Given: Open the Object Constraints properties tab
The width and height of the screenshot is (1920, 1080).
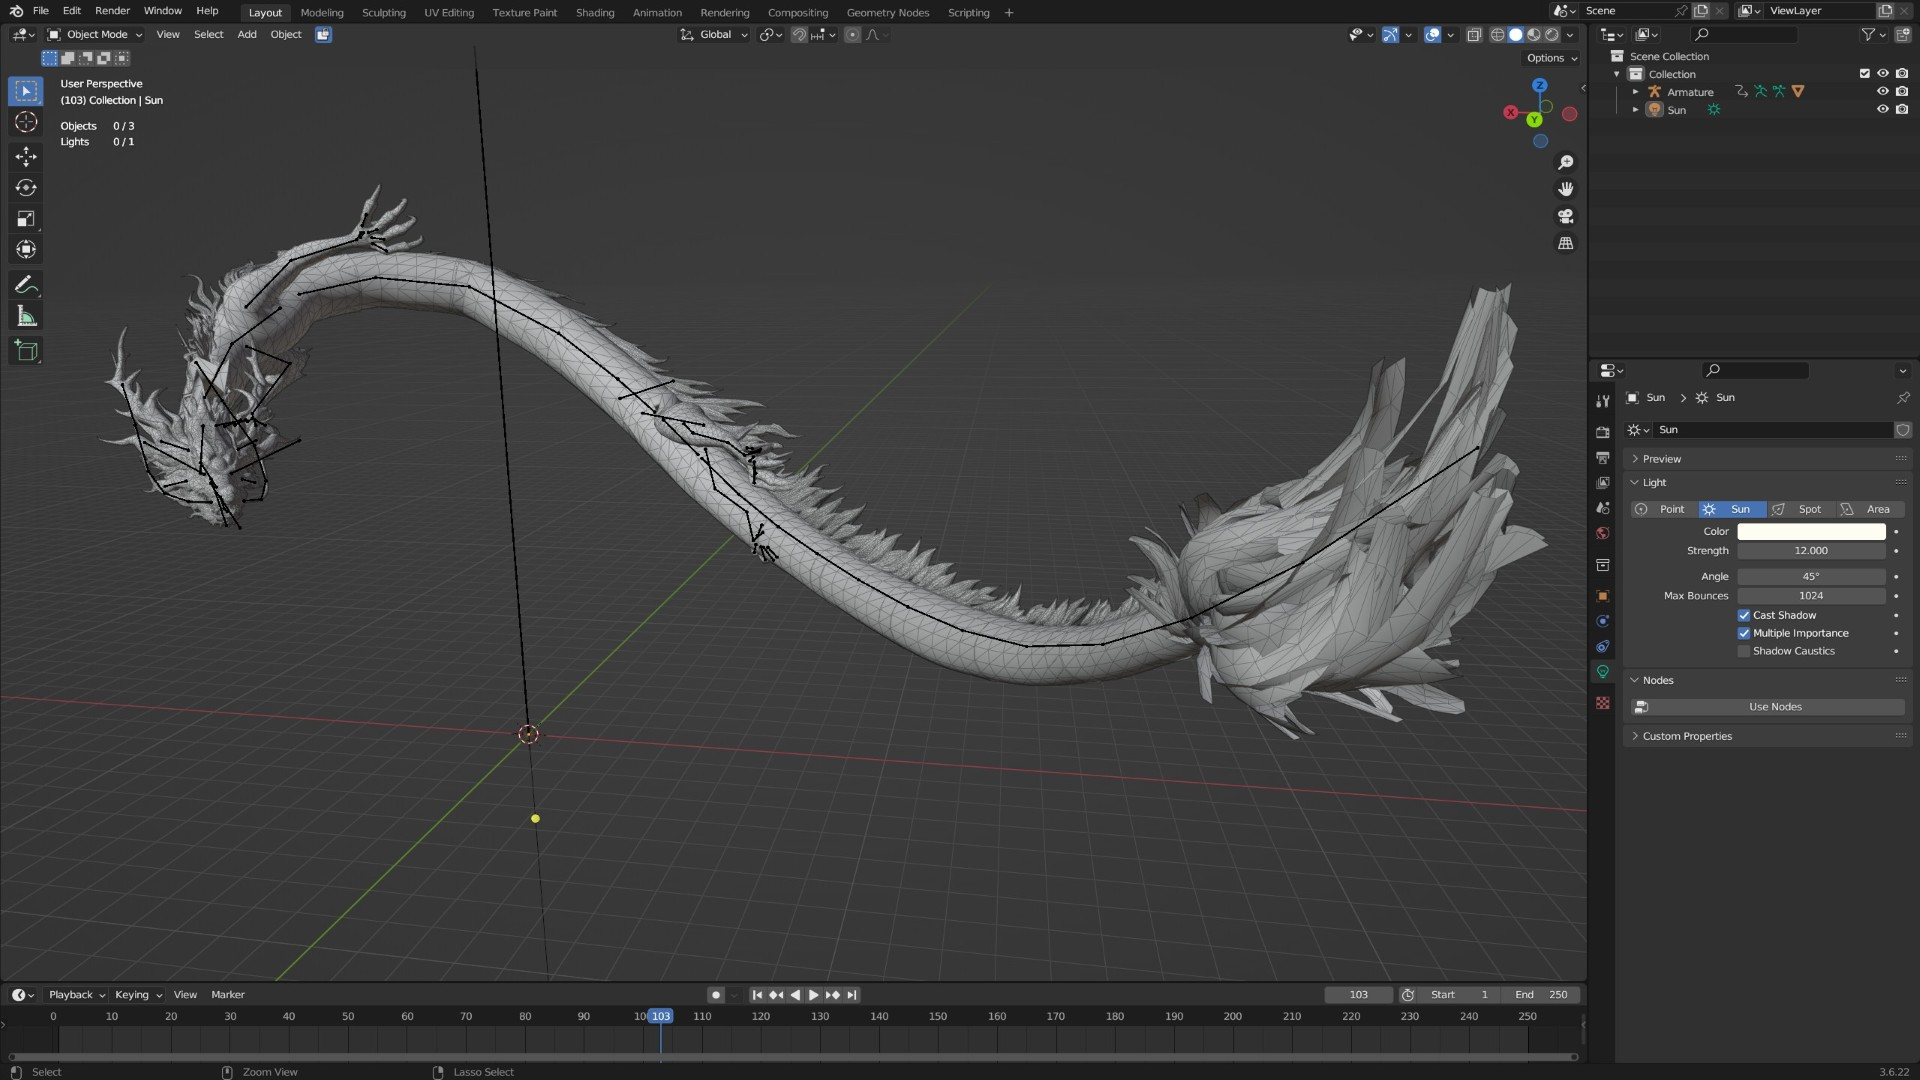Looking at the screenshot, I should [x=1603, y=647].
